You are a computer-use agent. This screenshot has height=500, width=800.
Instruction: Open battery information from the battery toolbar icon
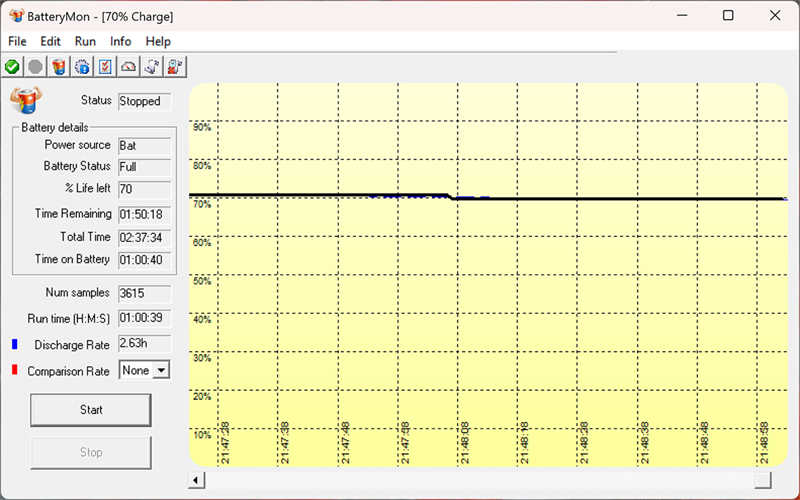(x=59, y=67)
